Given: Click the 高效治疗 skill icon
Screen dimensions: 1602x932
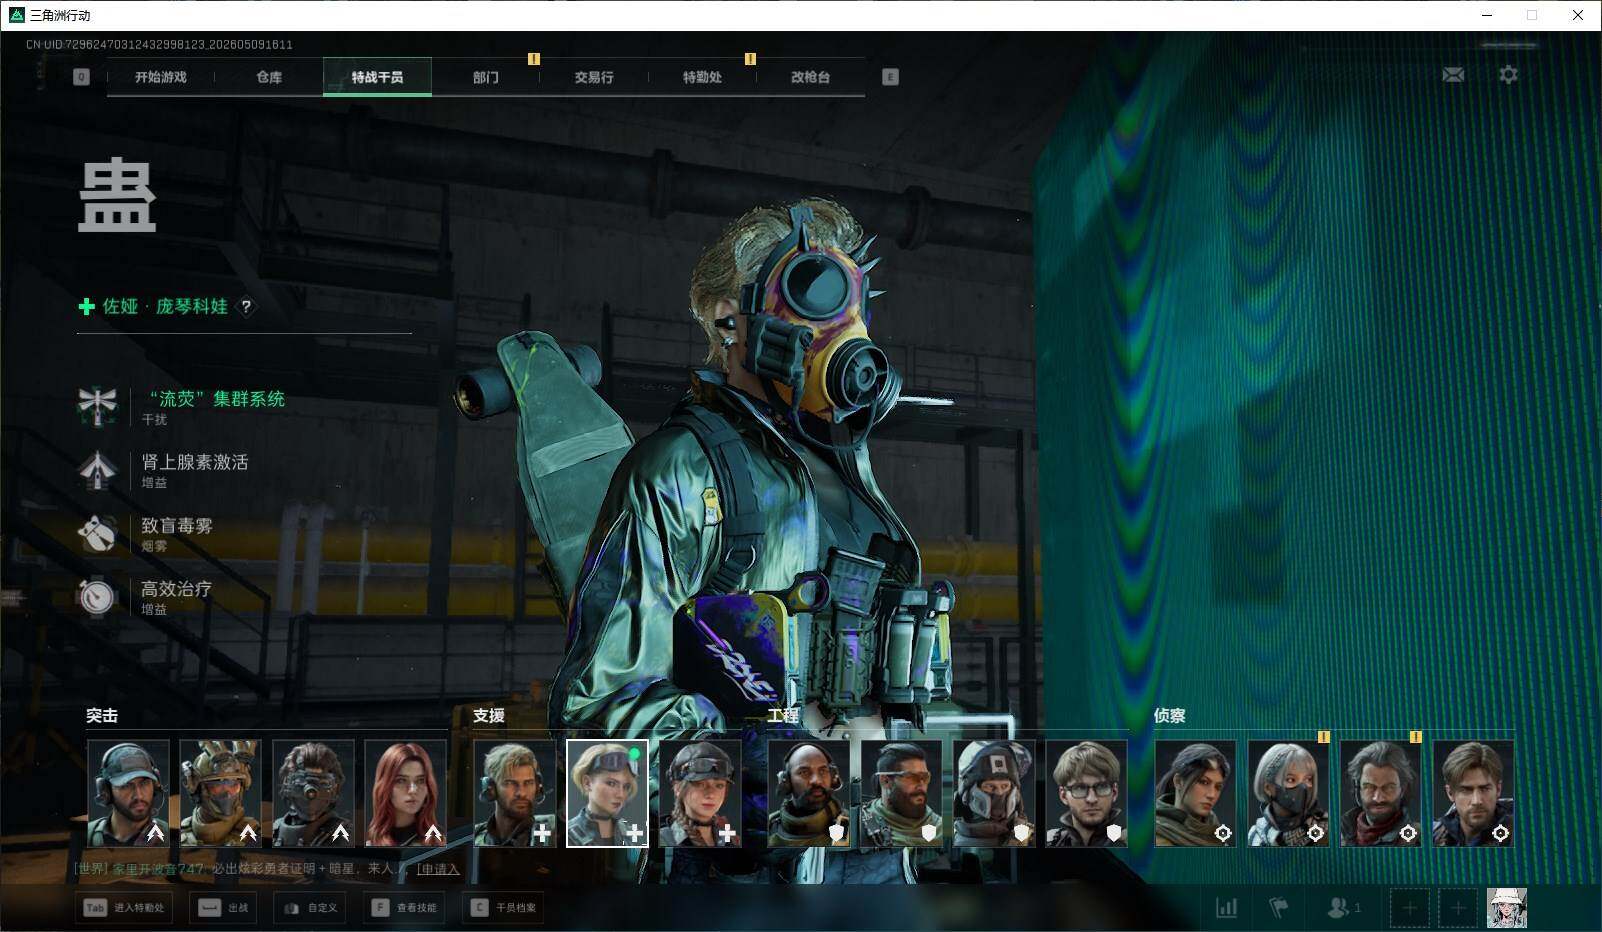Looking at the screenshot, I should (97, 596).
